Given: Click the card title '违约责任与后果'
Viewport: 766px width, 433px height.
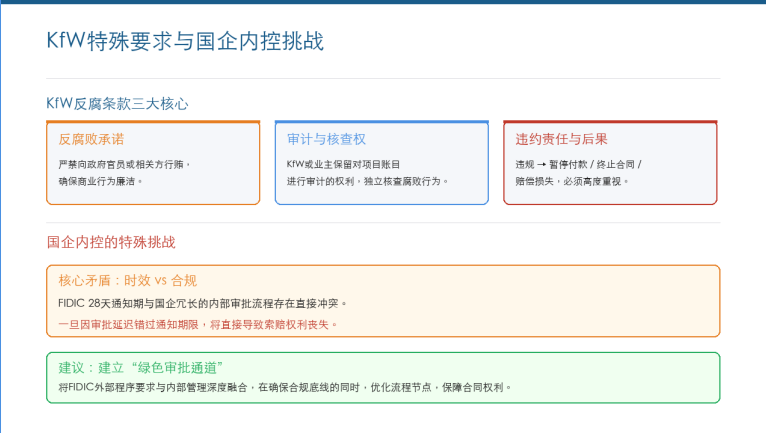Looking at the screenshot, I should (561, 139).
